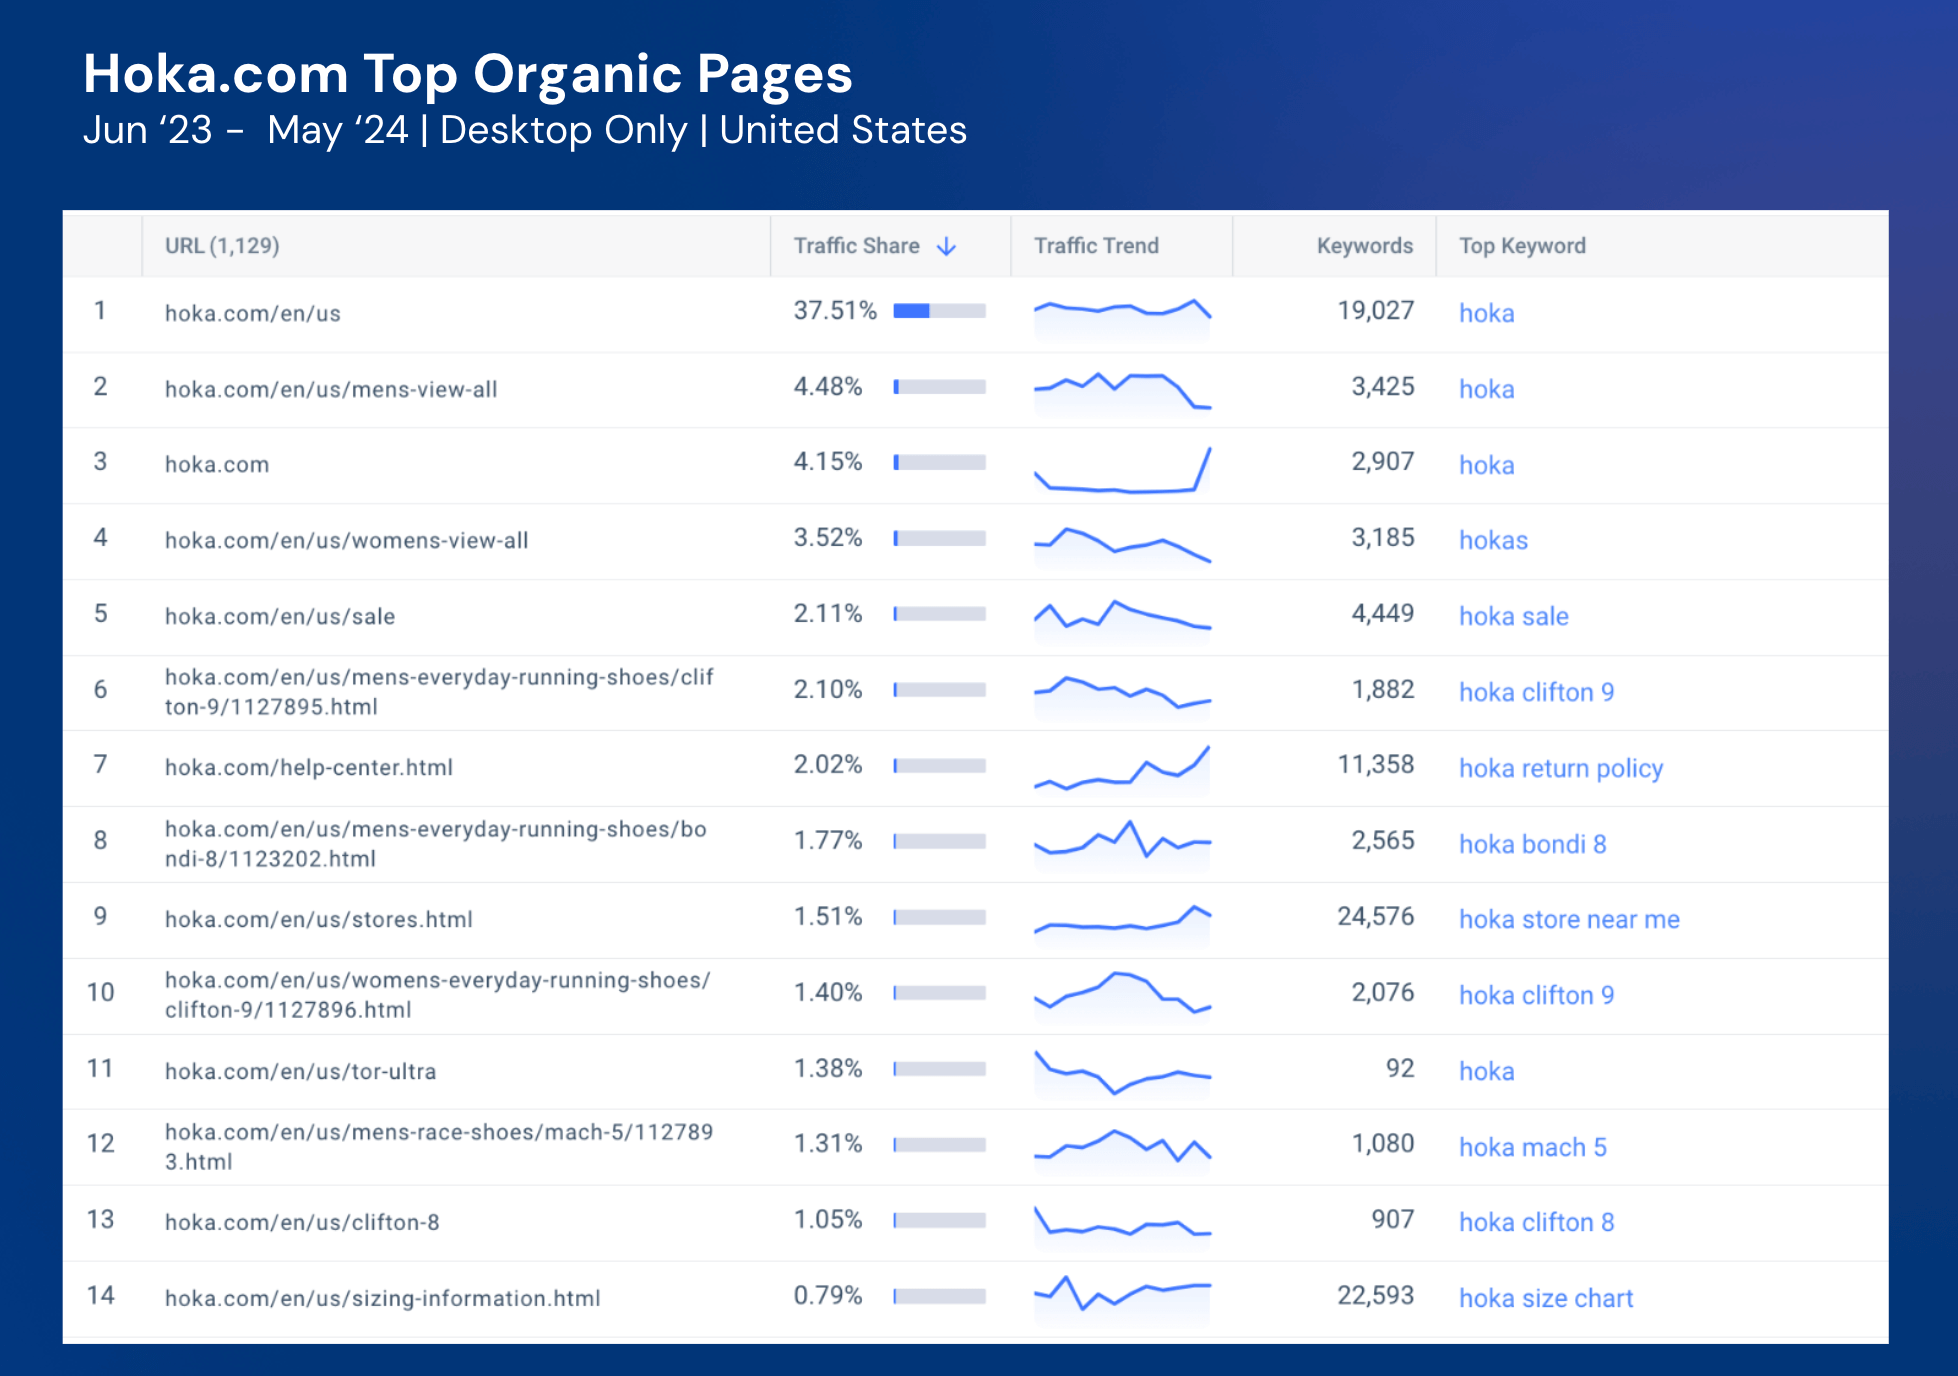Click the 2.11% traffic share value

click(x=827, y=614)
